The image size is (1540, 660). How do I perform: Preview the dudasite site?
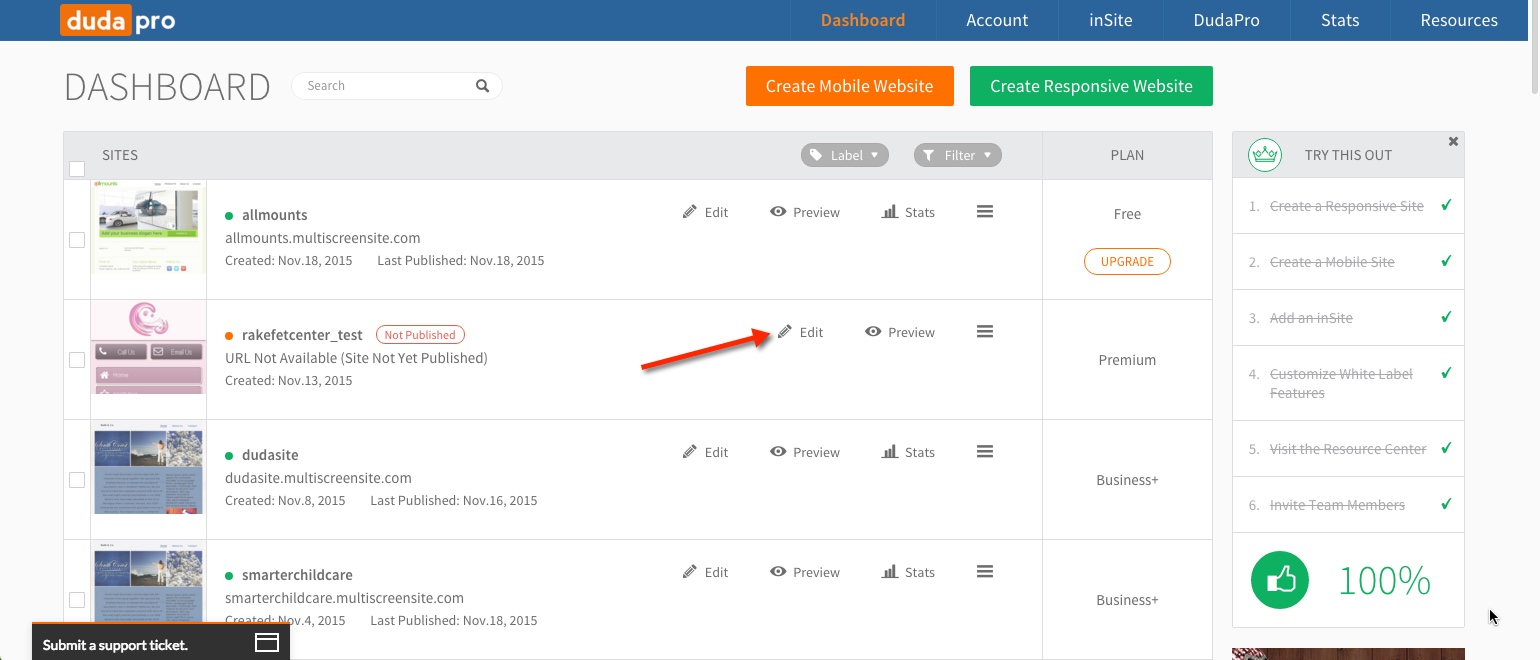(805, 452)
